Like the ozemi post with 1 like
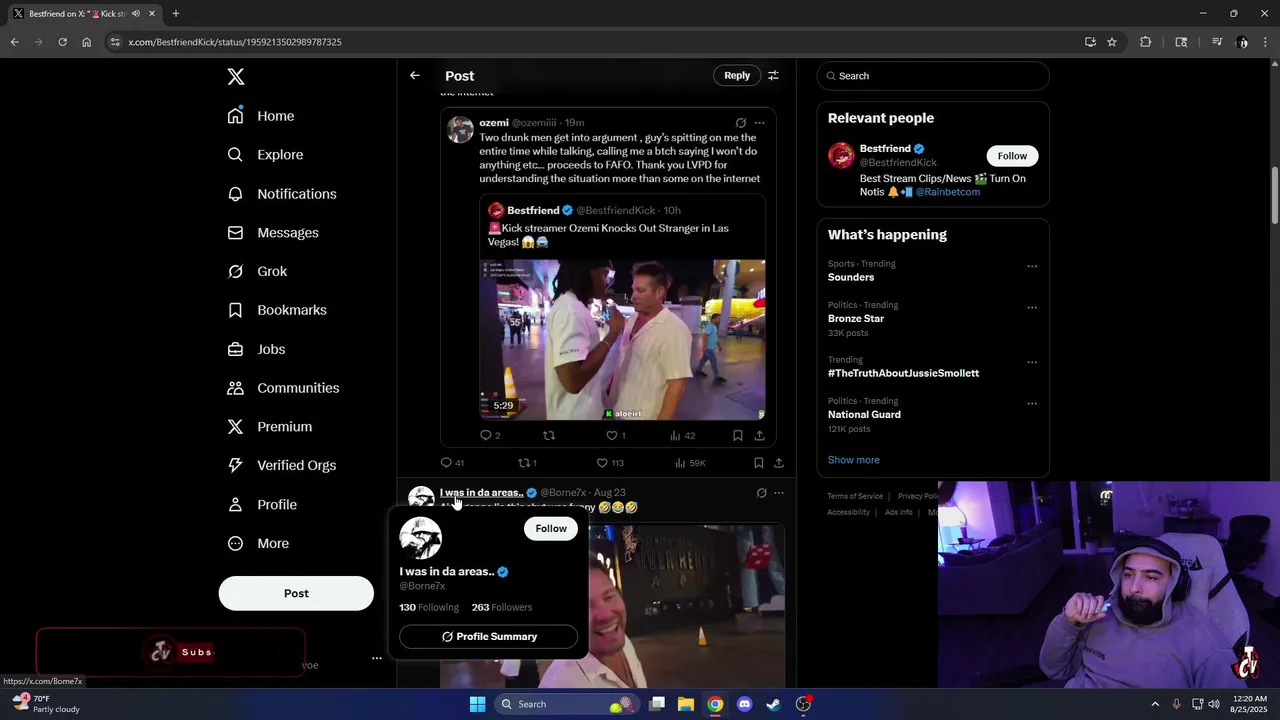Viewport: 1280px width, 720px height. pyautogui.click(x=616, y=436)
